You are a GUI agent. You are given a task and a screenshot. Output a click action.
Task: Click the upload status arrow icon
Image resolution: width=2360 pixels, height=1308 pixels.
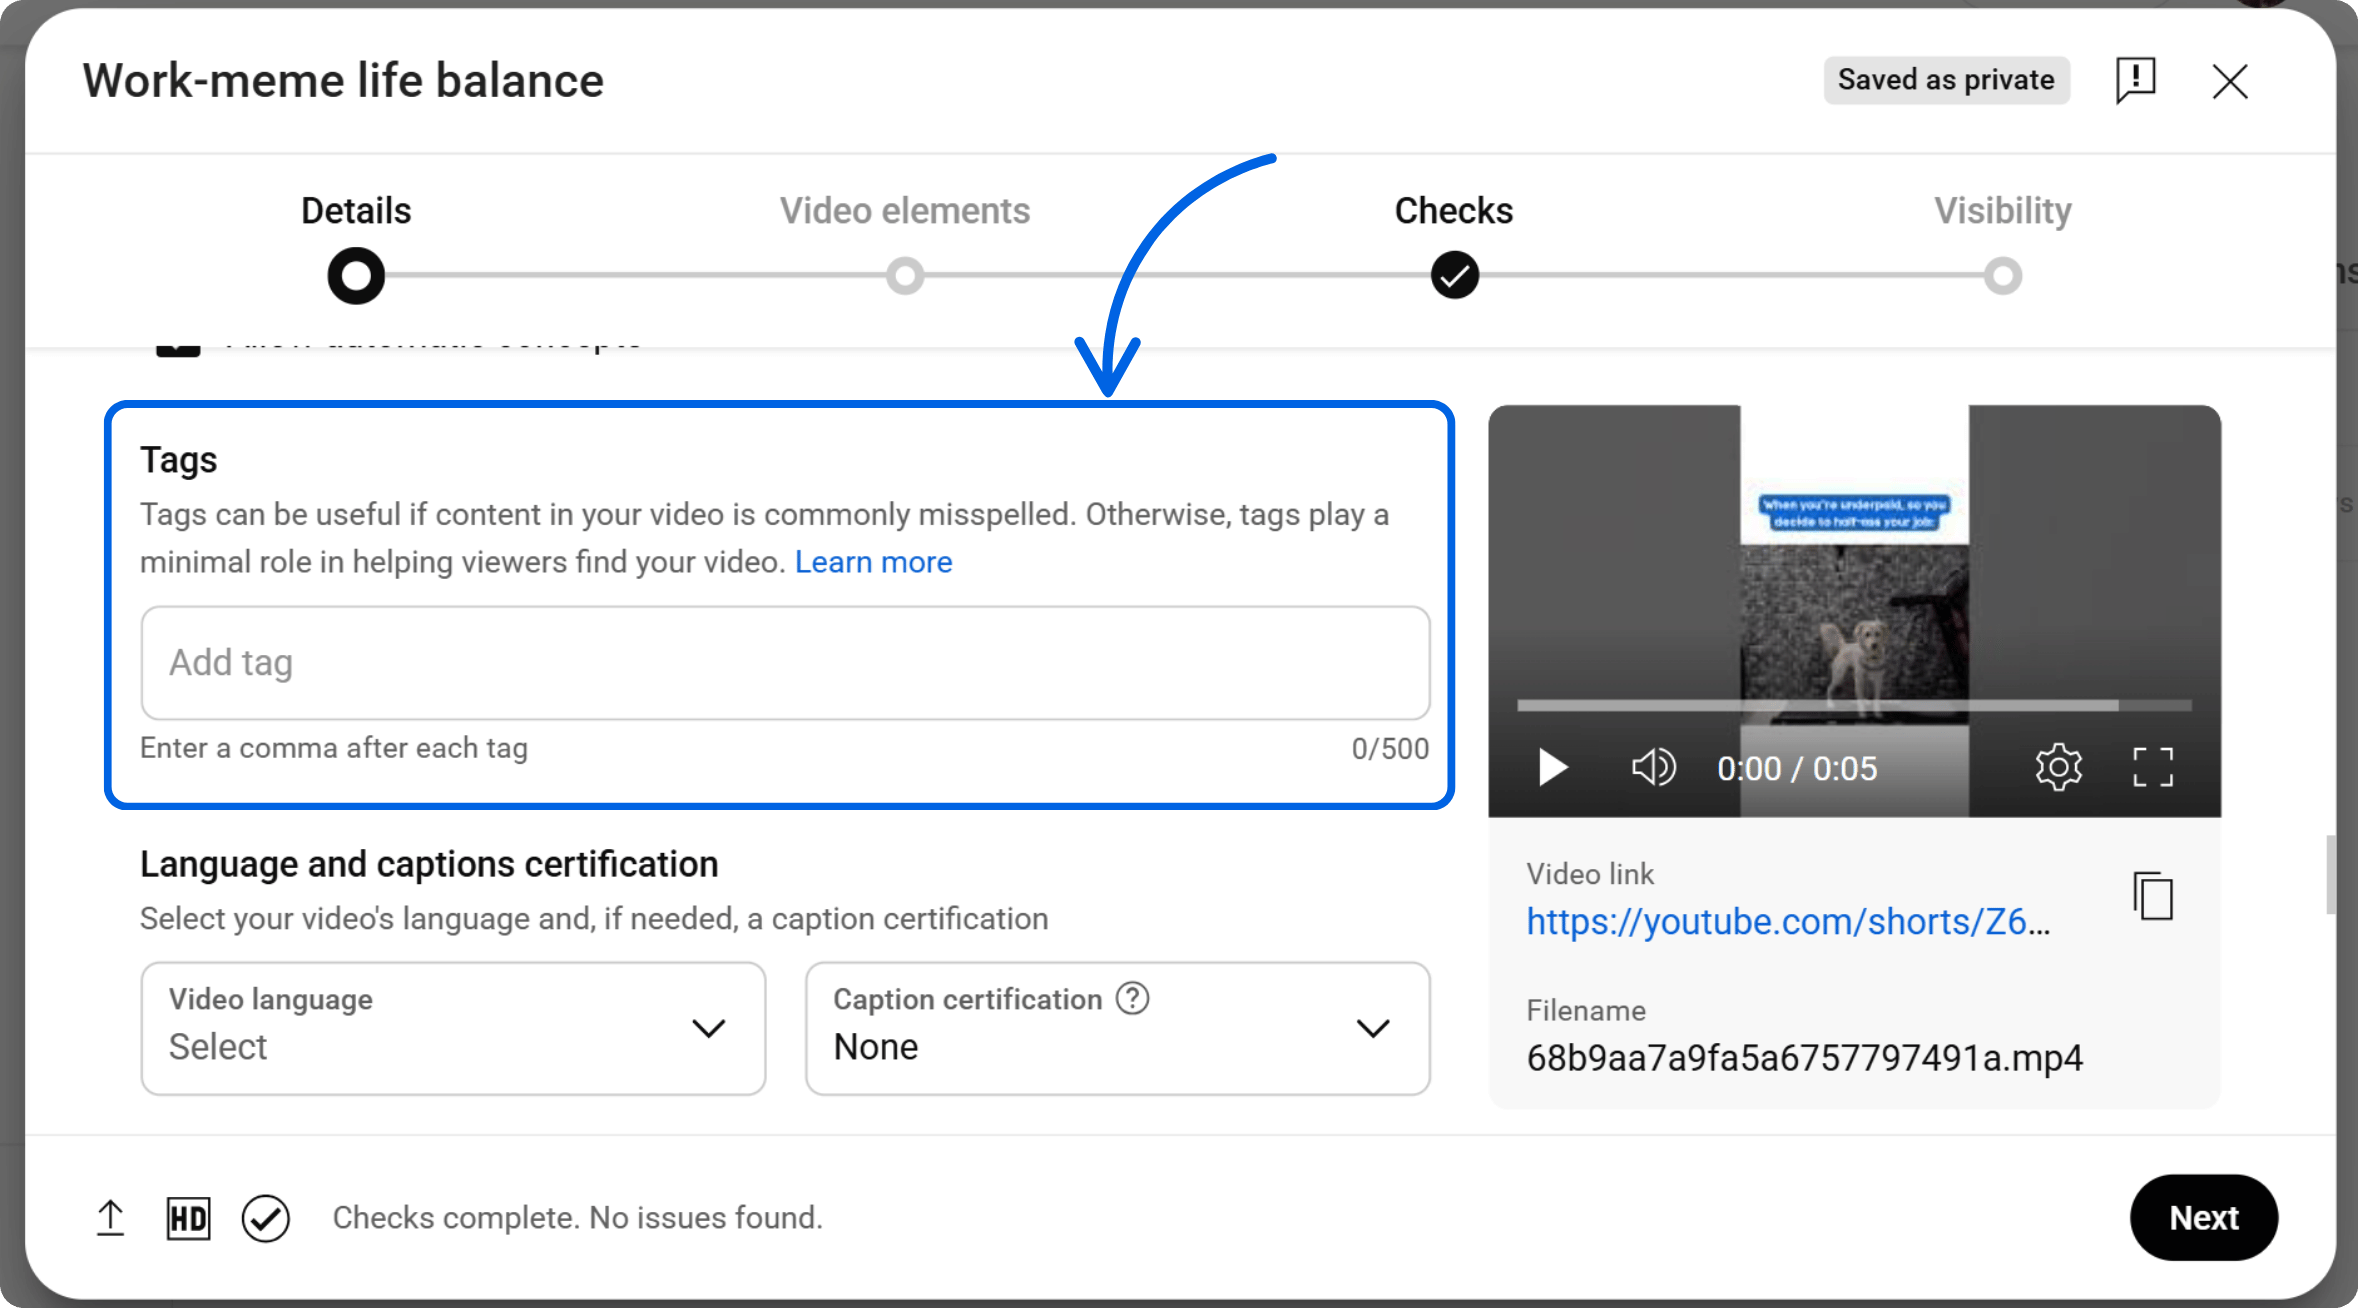pyautogui.click(x=110, y=1218)
